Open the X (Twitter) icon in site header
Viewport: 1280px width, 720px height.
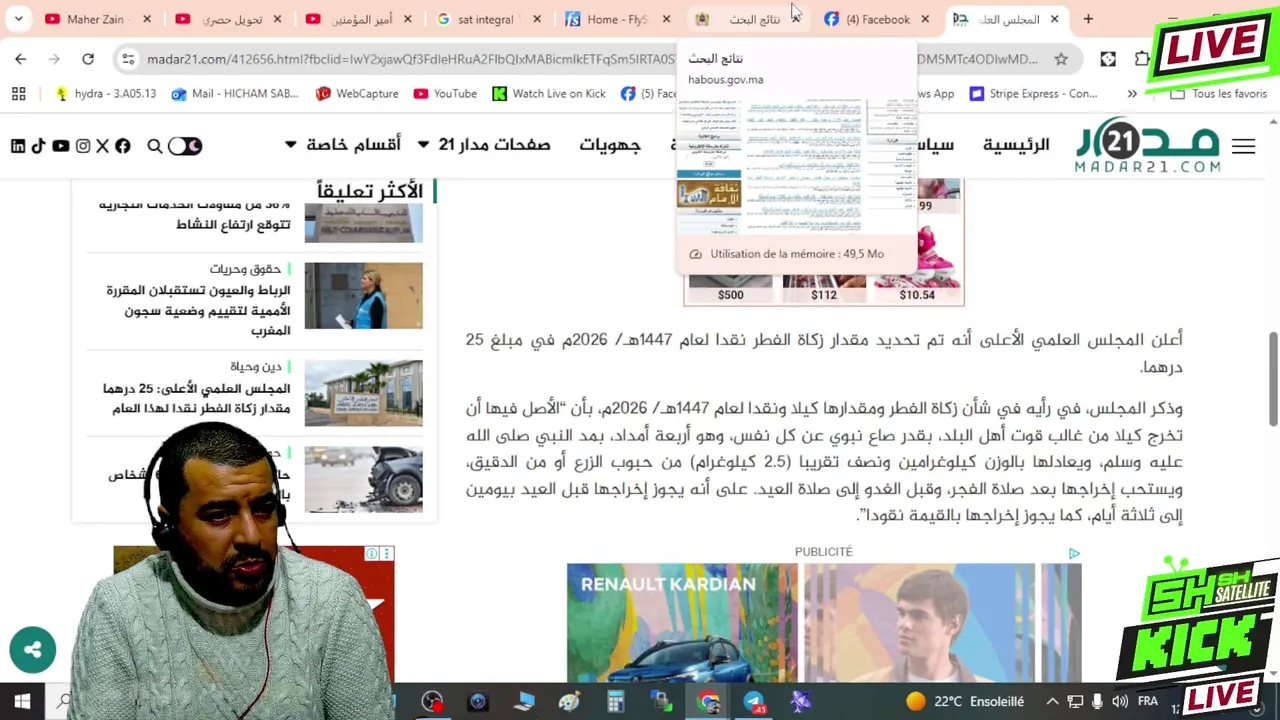point(102,146)
